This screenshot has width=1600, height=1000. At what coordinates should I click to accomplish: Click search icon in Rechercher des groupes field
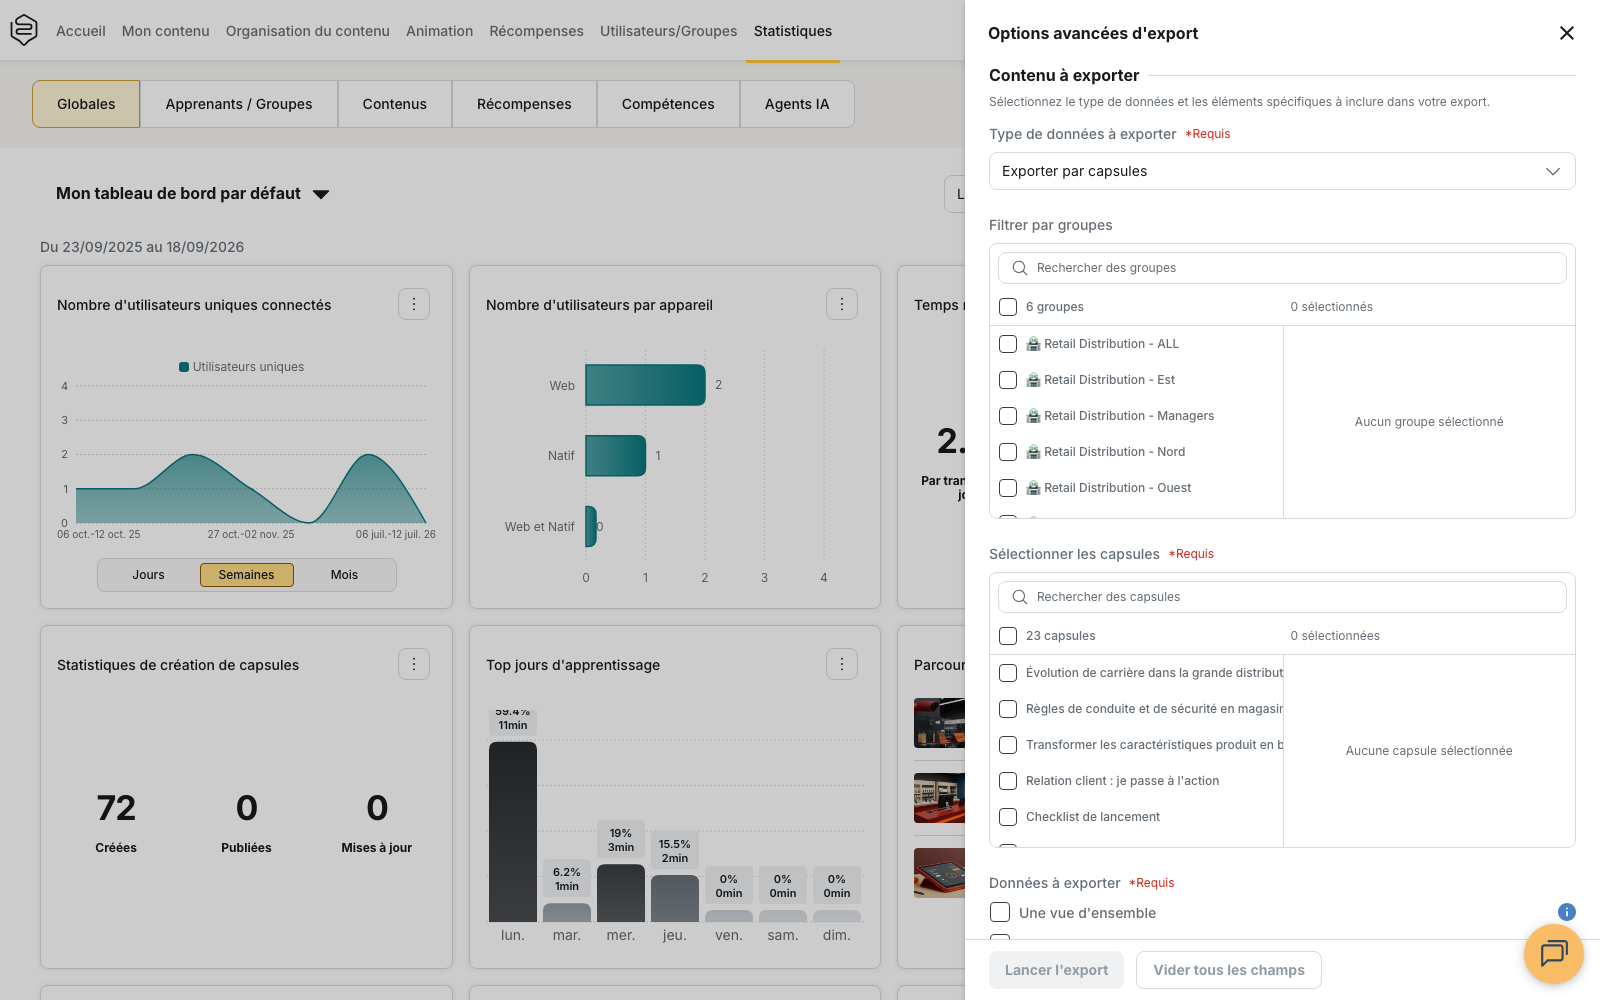click(1020, 268)
